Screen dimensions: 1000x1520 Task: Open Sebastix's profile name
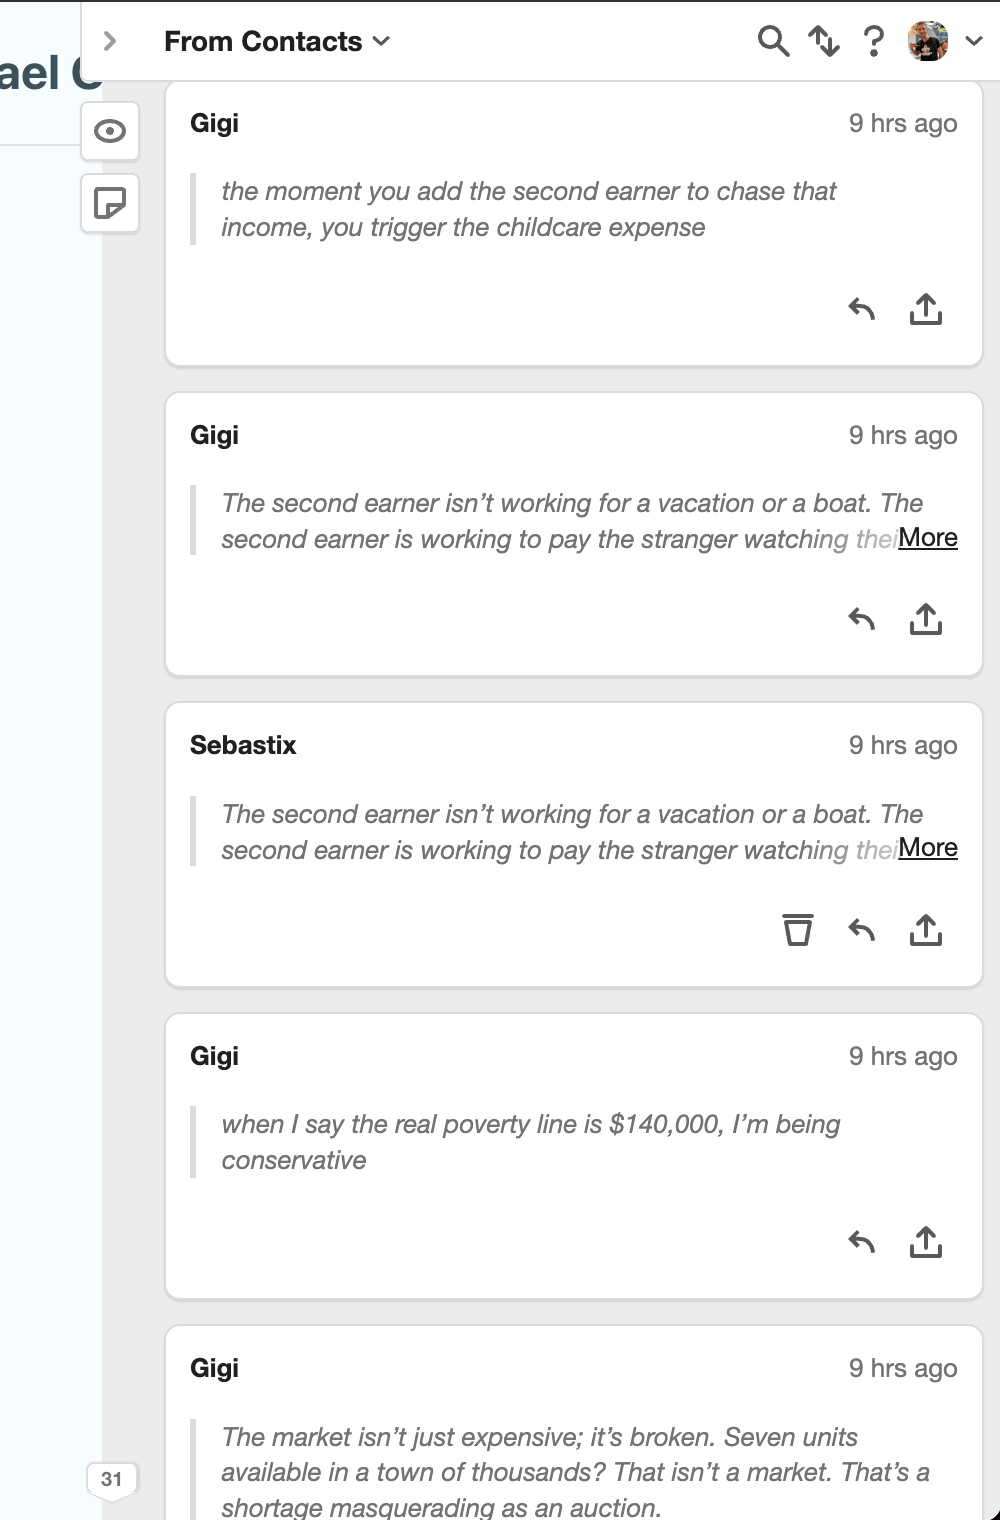pyautogui.click(x=243, y=745)
